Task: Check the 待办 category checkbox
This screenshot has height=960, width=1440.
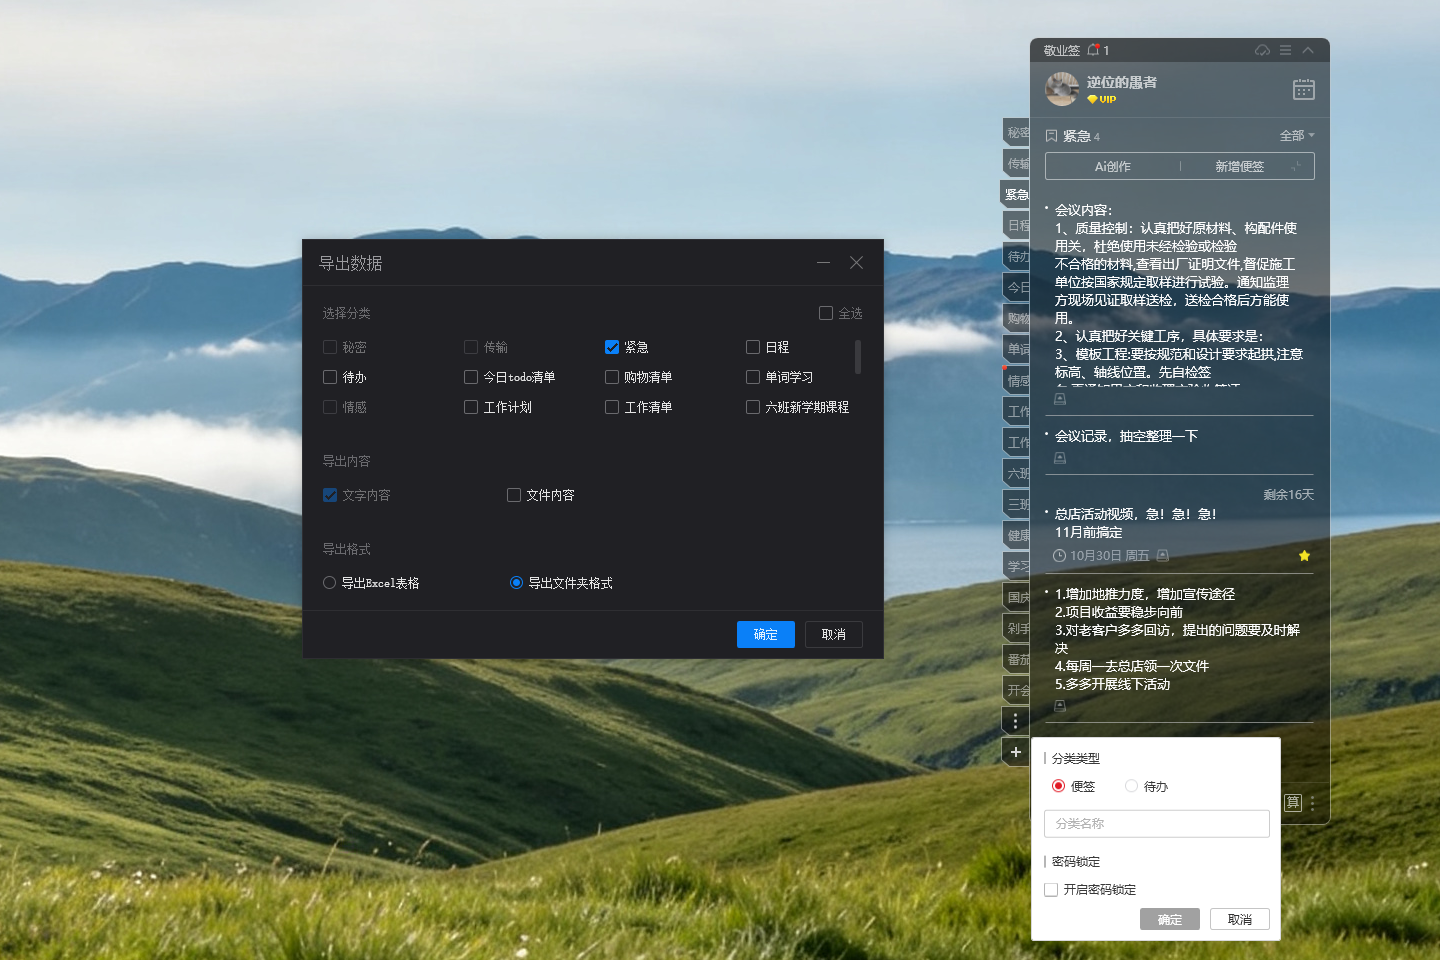Action: pyautogui.click(x=330, y=377)
